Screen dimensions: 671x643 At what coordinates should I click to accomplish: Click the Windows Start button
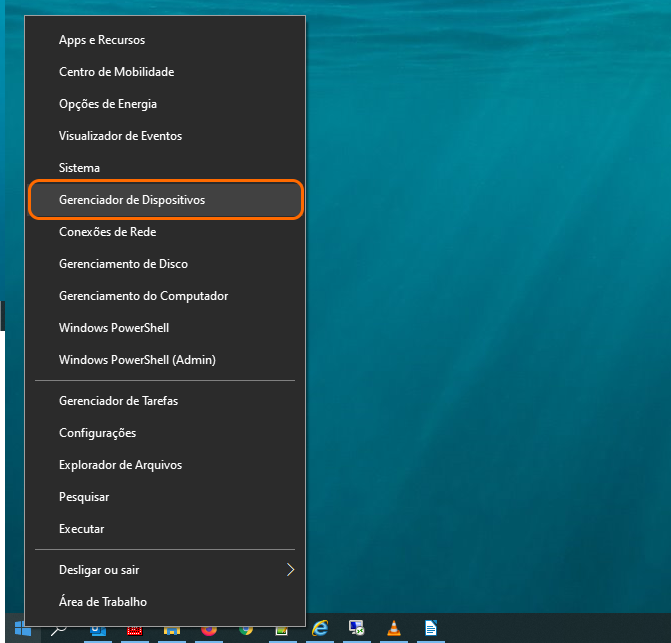23,628
